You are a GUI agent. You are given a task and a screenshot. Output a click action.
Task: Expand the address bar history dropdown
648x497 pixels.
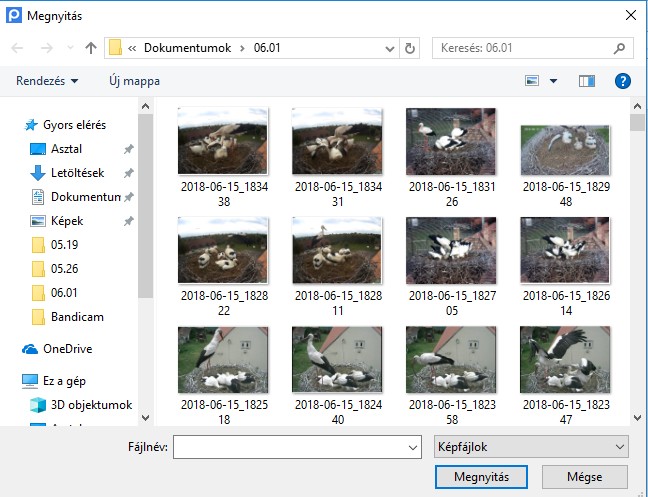click(x=389, y=49)
